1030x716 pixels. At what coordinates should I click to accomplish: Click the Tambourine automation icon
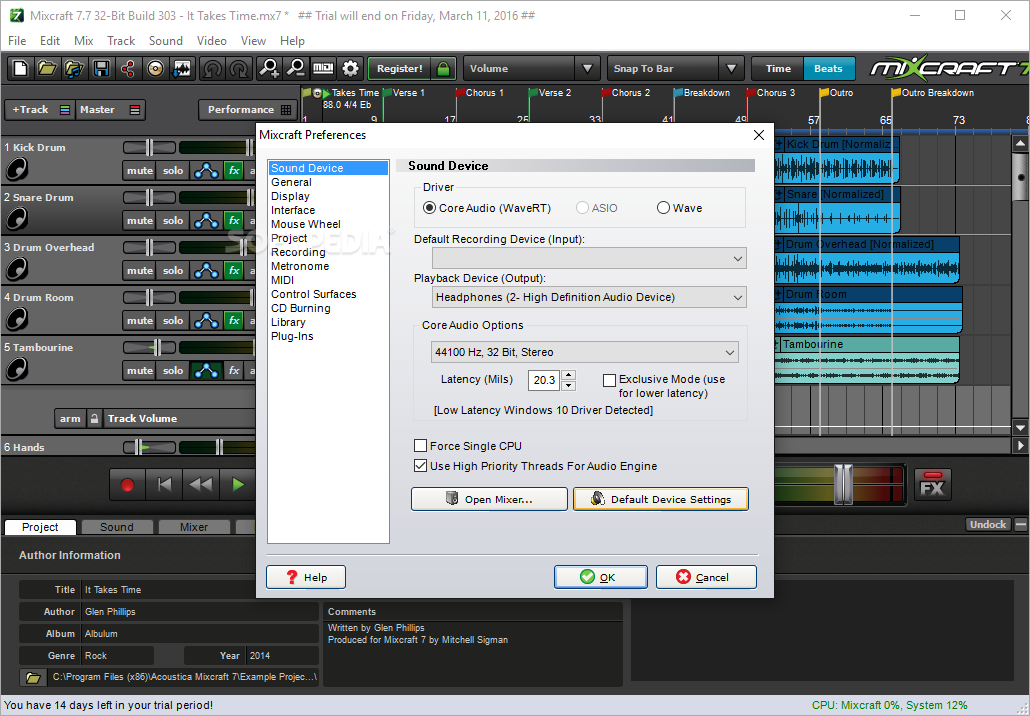[206, 370]
